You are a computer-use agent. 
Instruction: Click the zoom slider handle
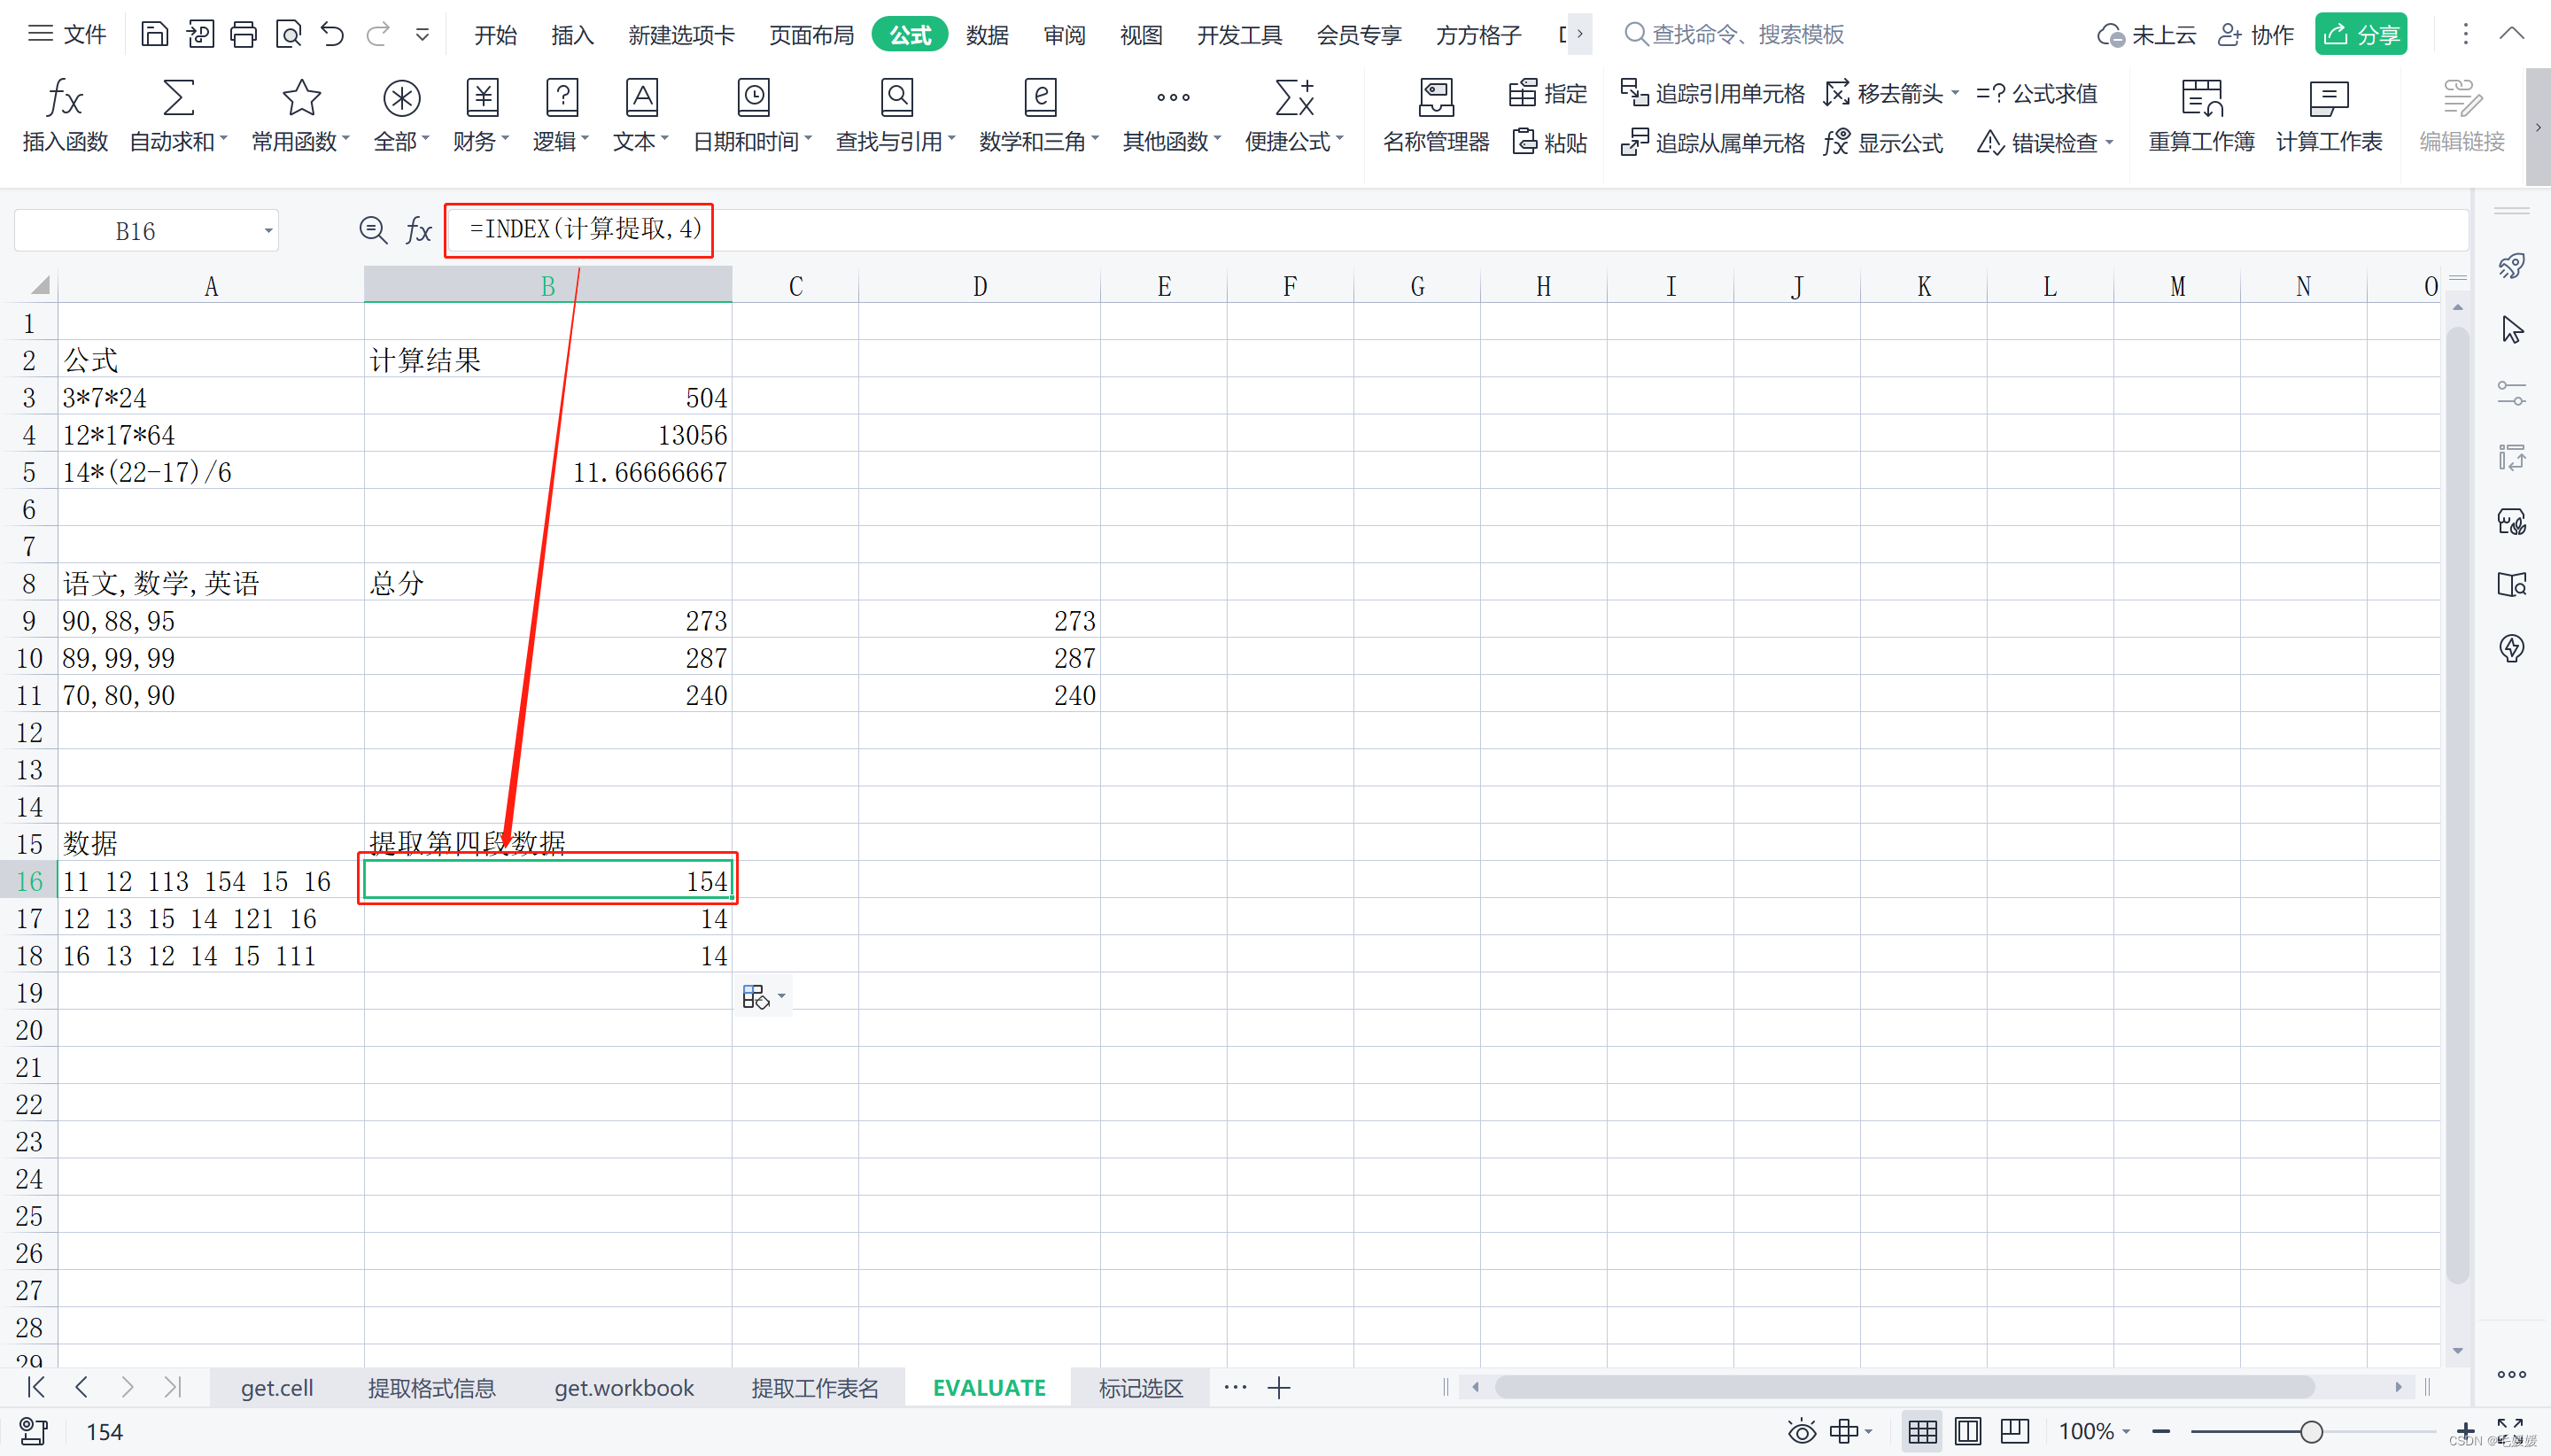click(x=2310, y=1431)
